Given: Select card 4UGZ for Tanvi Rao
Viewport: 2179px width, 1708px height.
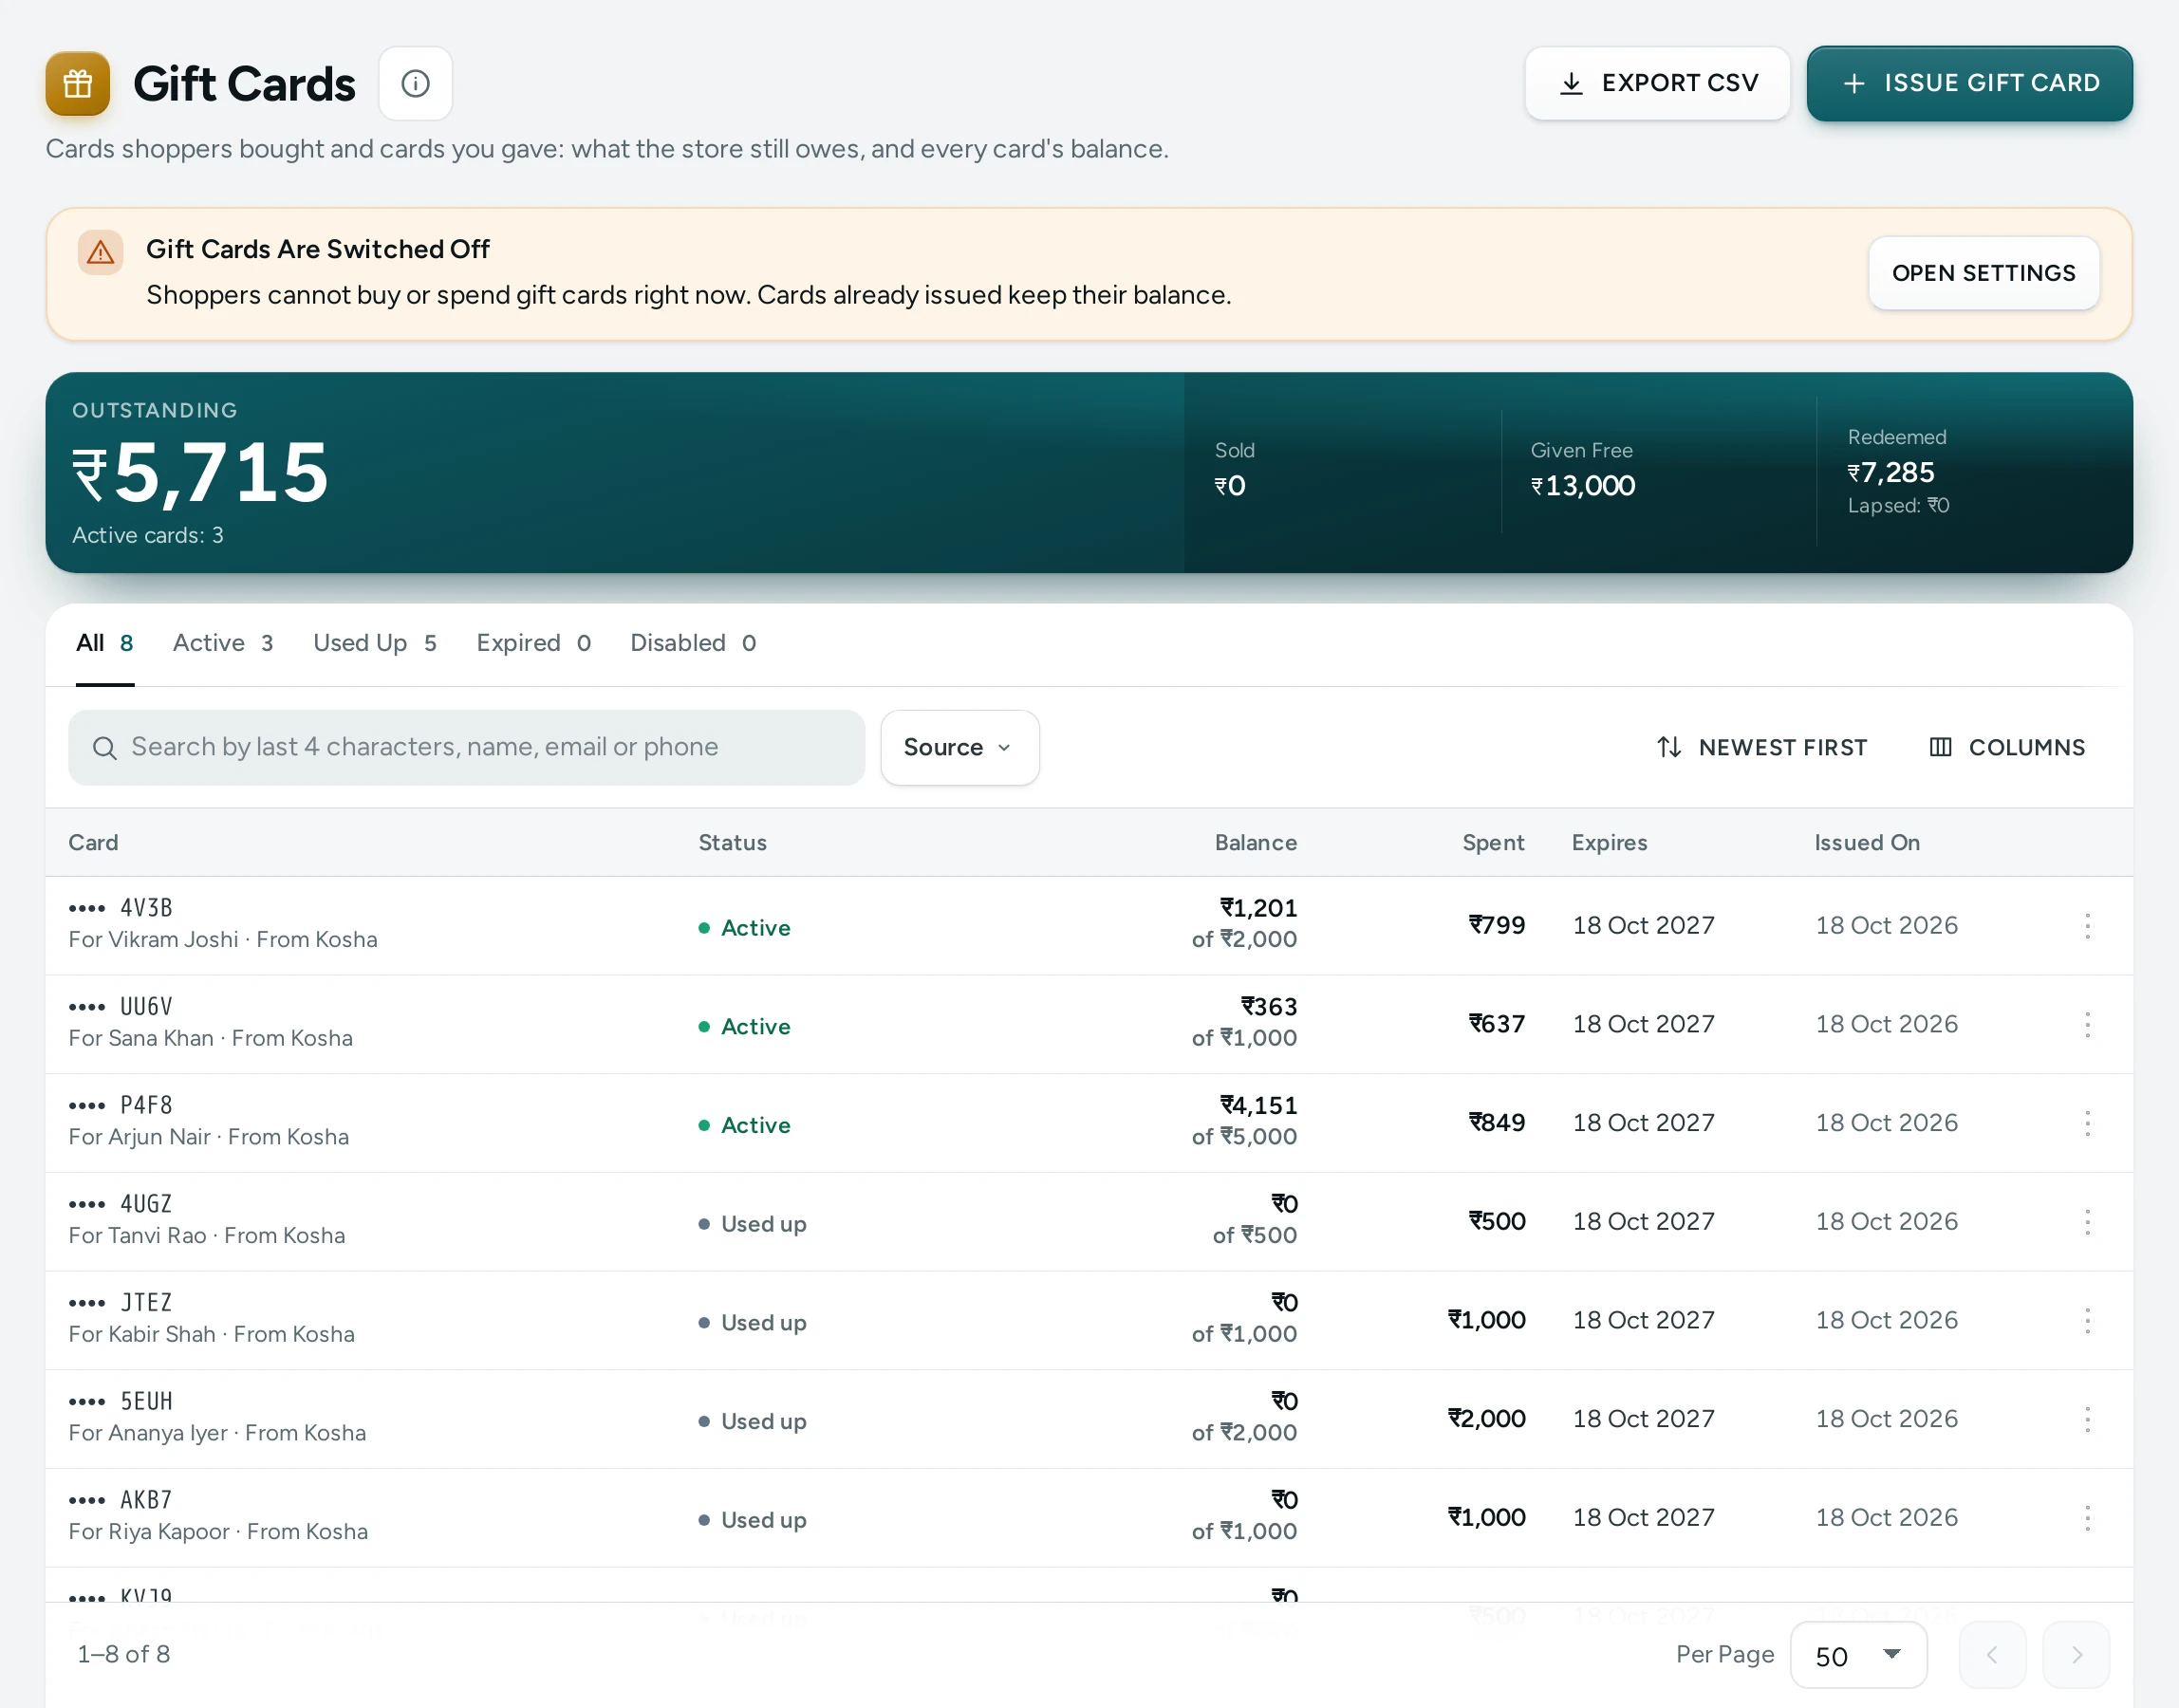Looking at the screenshot, I should (1089, 1222).
